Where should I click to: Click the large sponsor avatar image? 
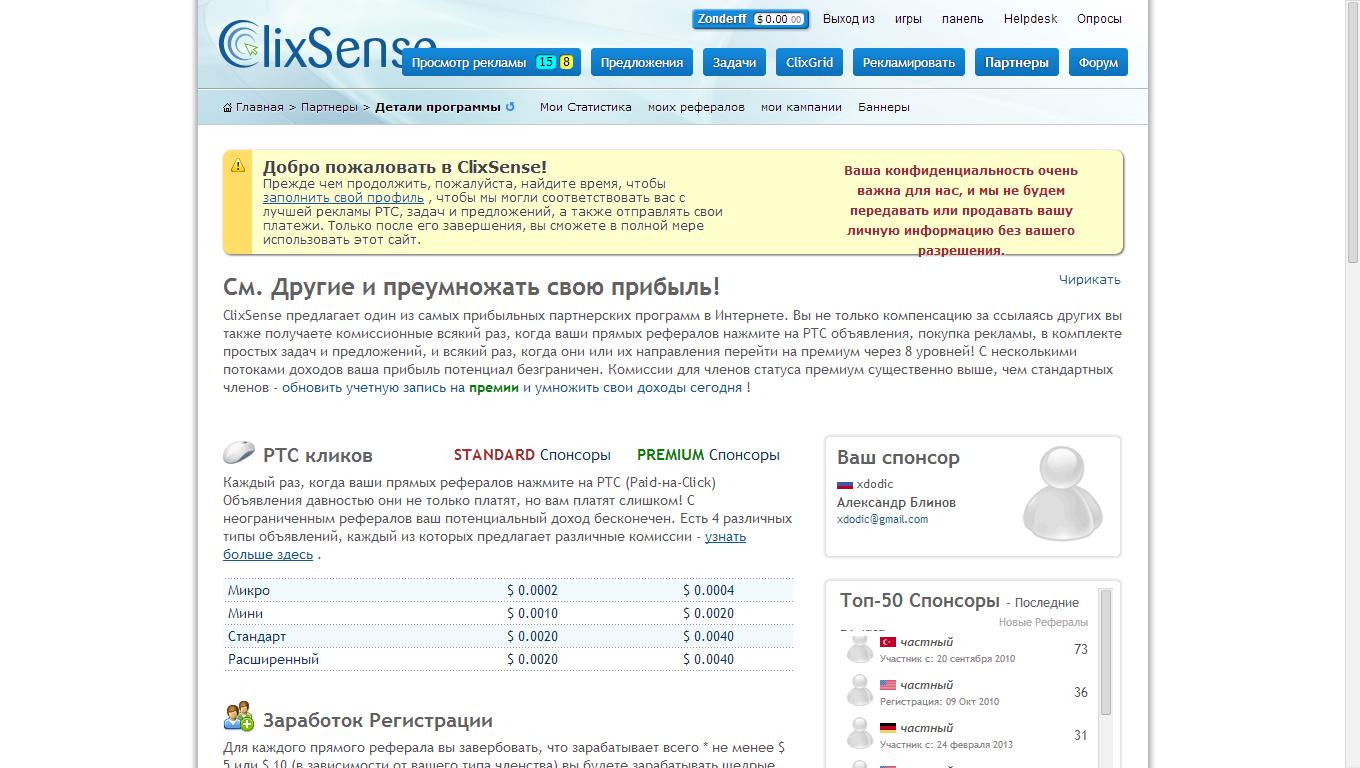click(x=1062, y=494)
